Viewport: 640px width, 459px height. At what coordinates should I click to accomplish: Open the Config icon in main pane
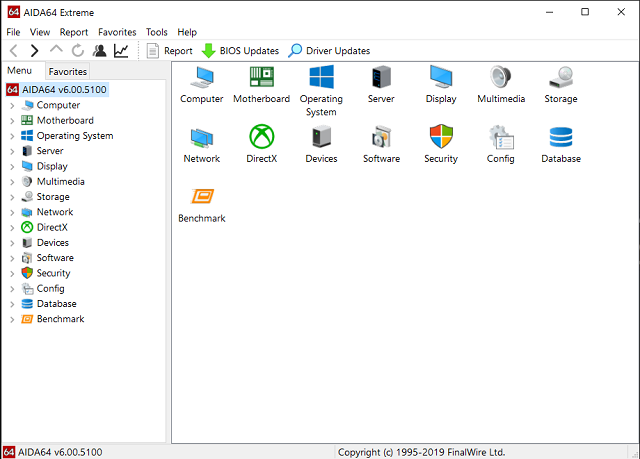click(501, 137)
